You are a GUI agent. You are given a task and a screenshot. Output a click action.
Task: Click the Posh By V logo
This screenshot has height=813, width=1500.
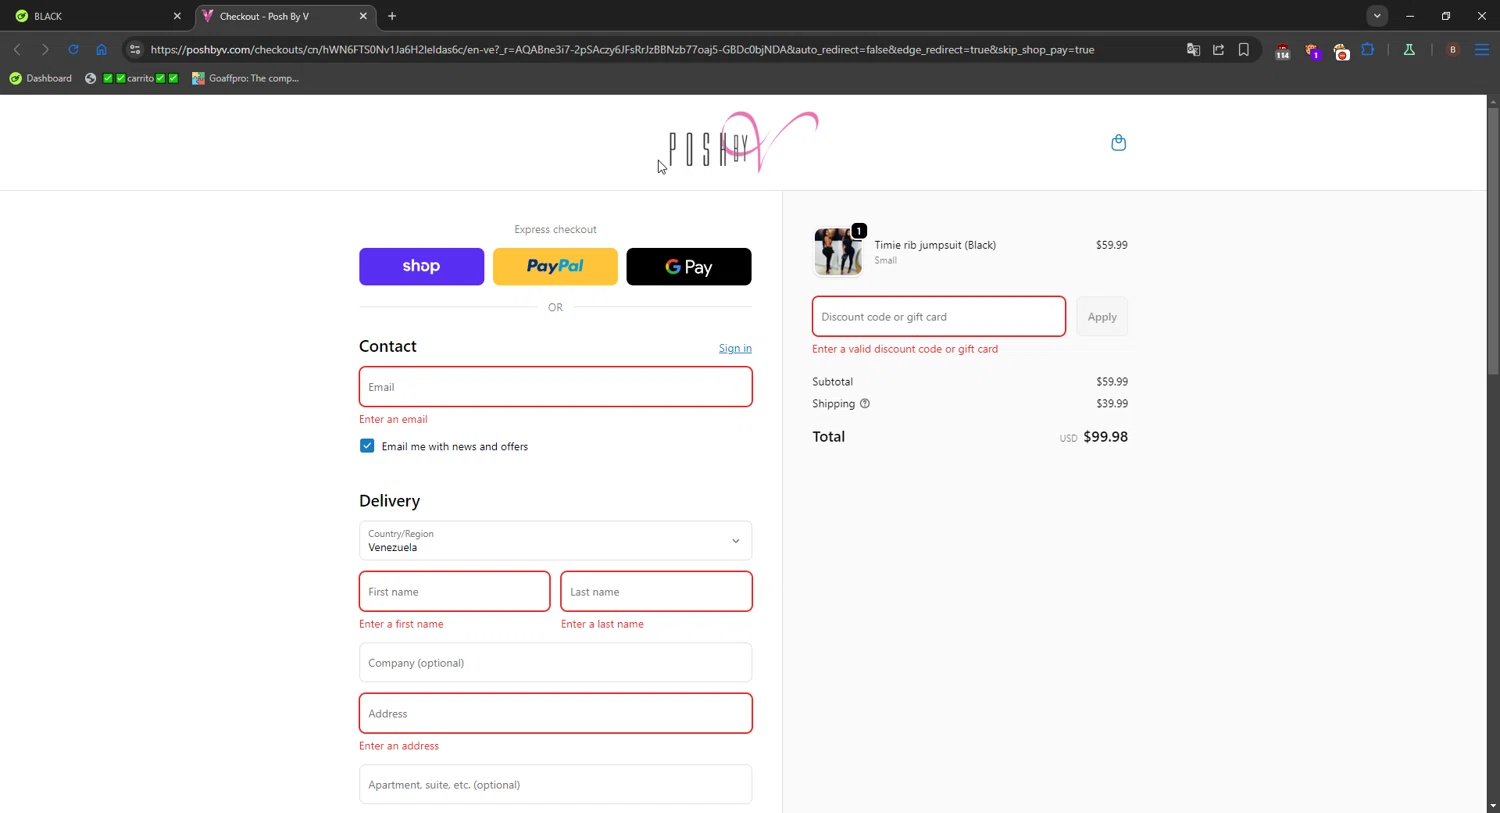(744, 142)
